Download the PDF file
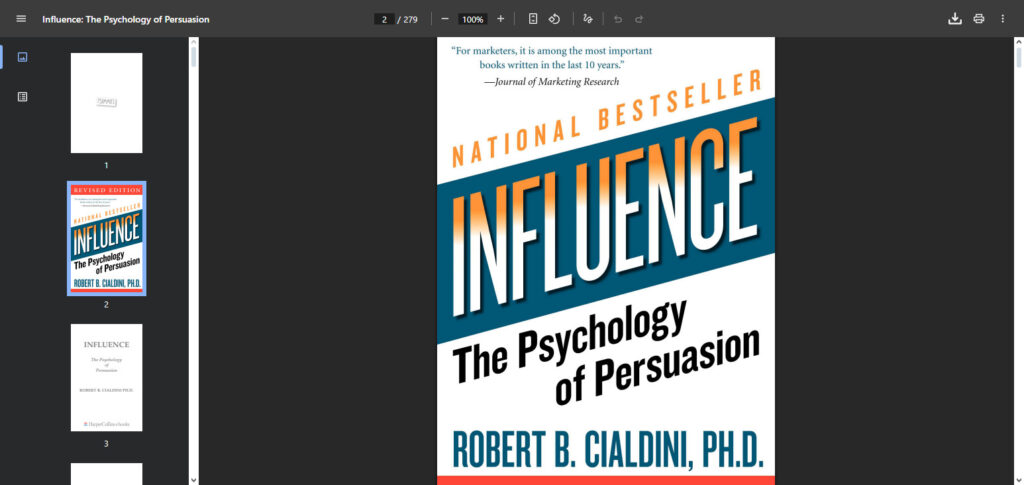Viewport: 1024px width, 485px height. tap(955, 19)
